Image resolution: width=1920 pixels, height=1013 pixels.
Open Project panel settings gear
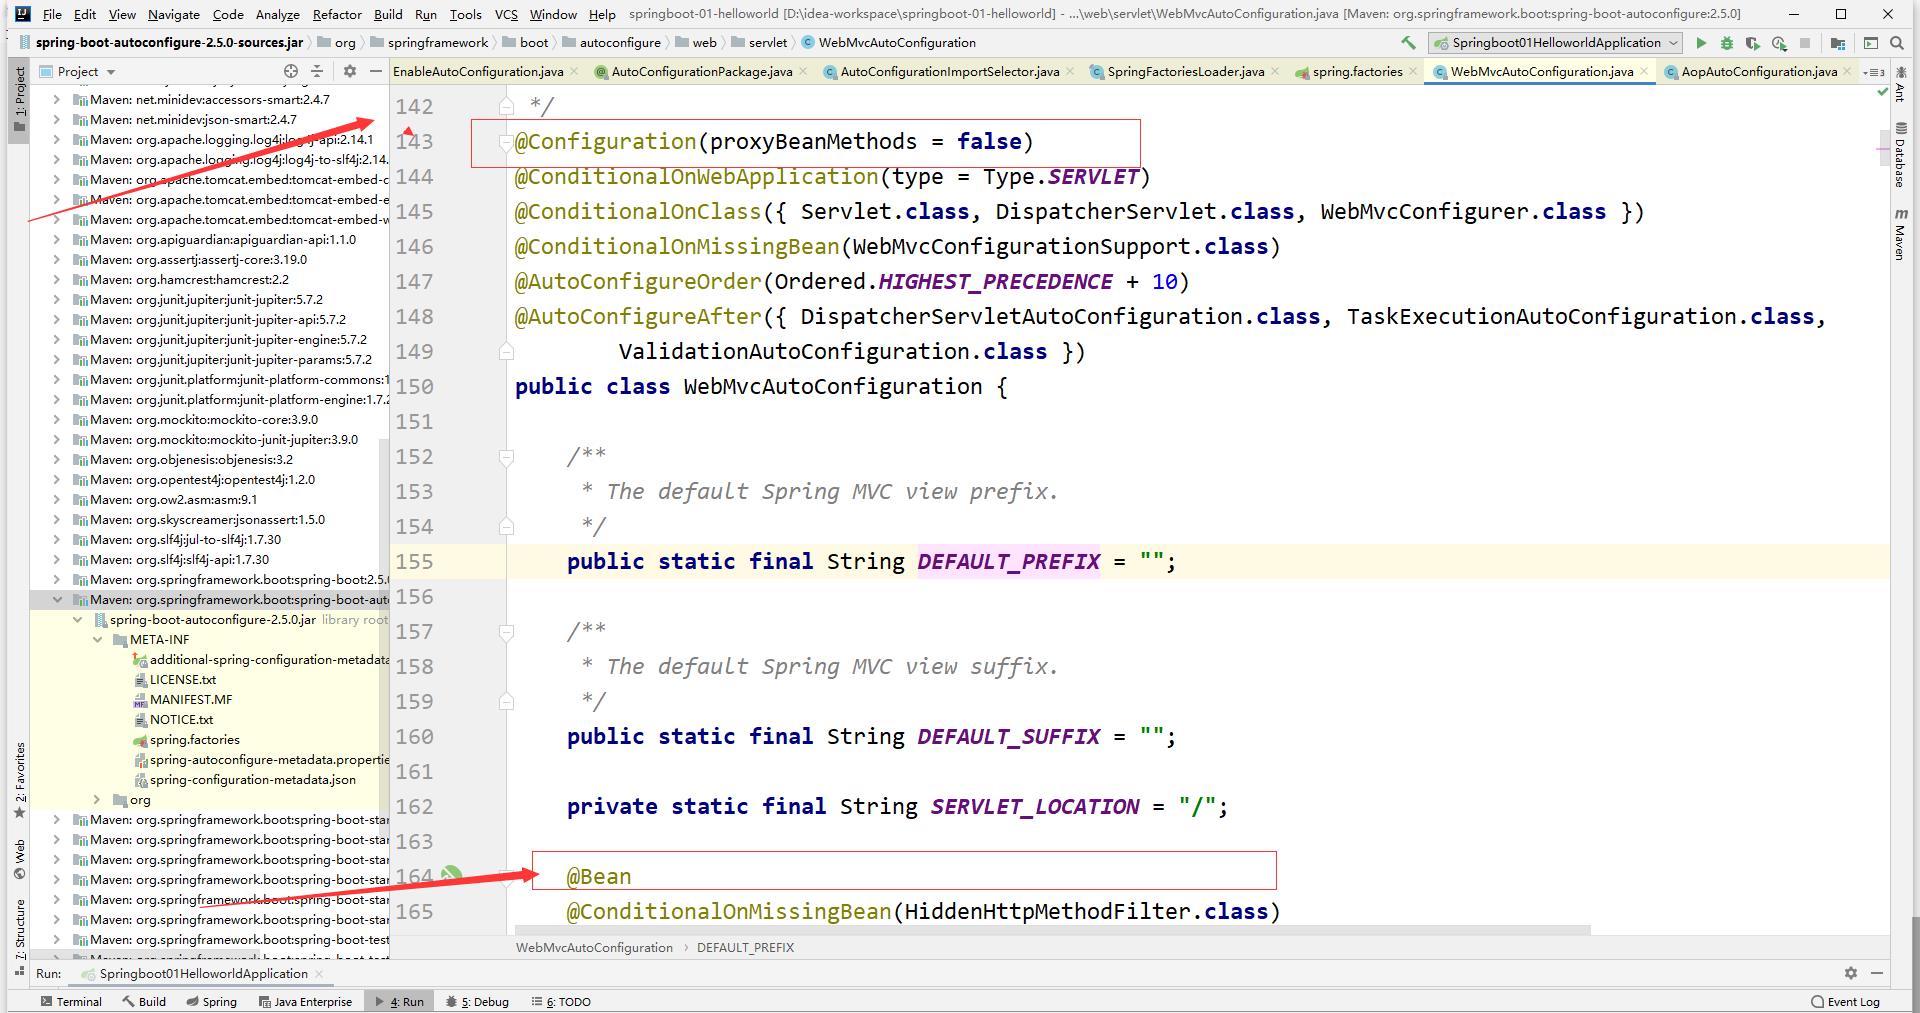[349, 71]
